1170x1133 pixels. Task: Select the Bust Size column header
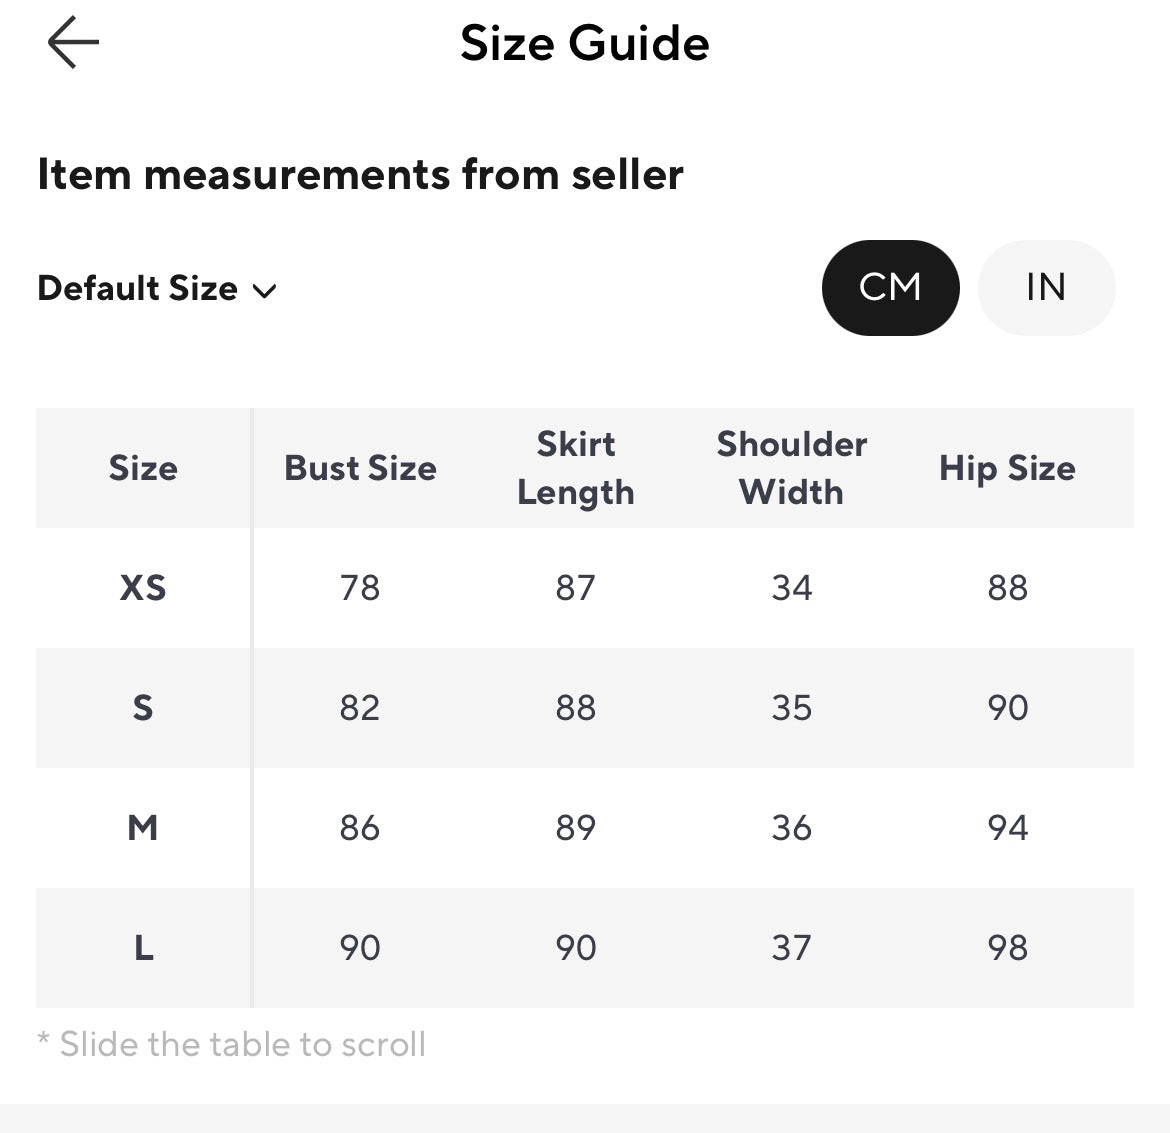(360, 468)
